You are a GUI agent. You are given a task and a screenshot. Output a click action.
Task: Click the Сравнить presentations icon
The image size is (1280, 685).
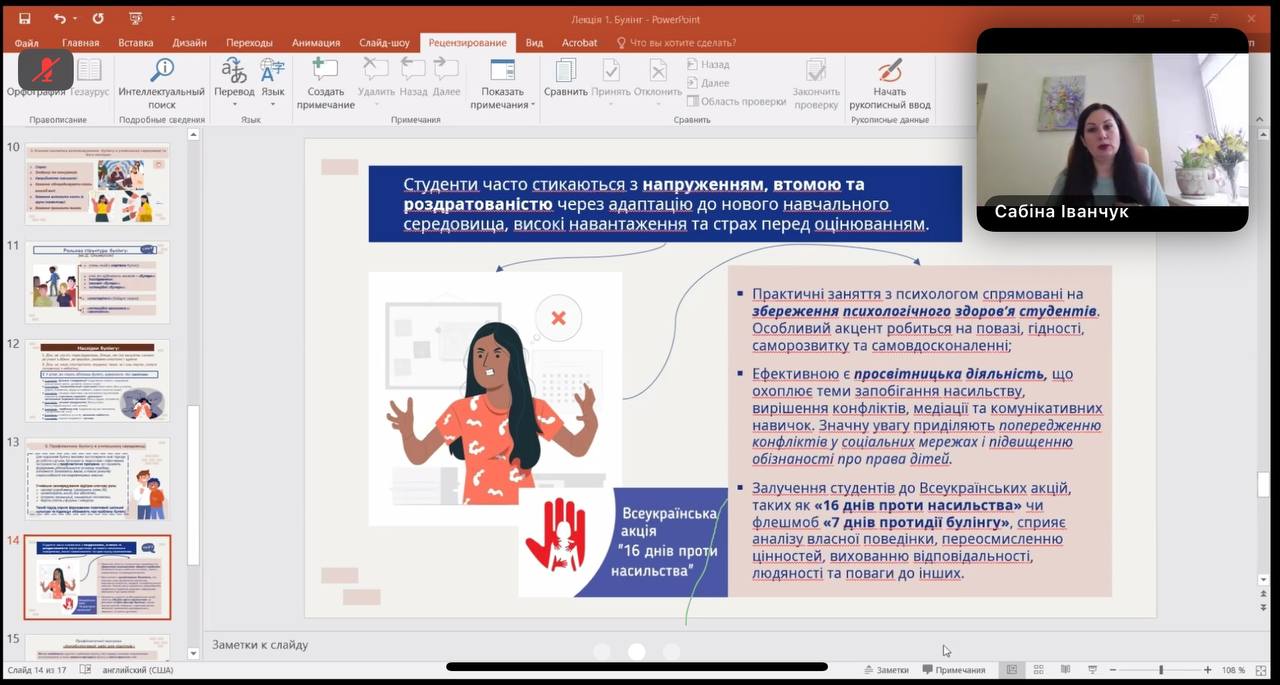pos(565,72)
